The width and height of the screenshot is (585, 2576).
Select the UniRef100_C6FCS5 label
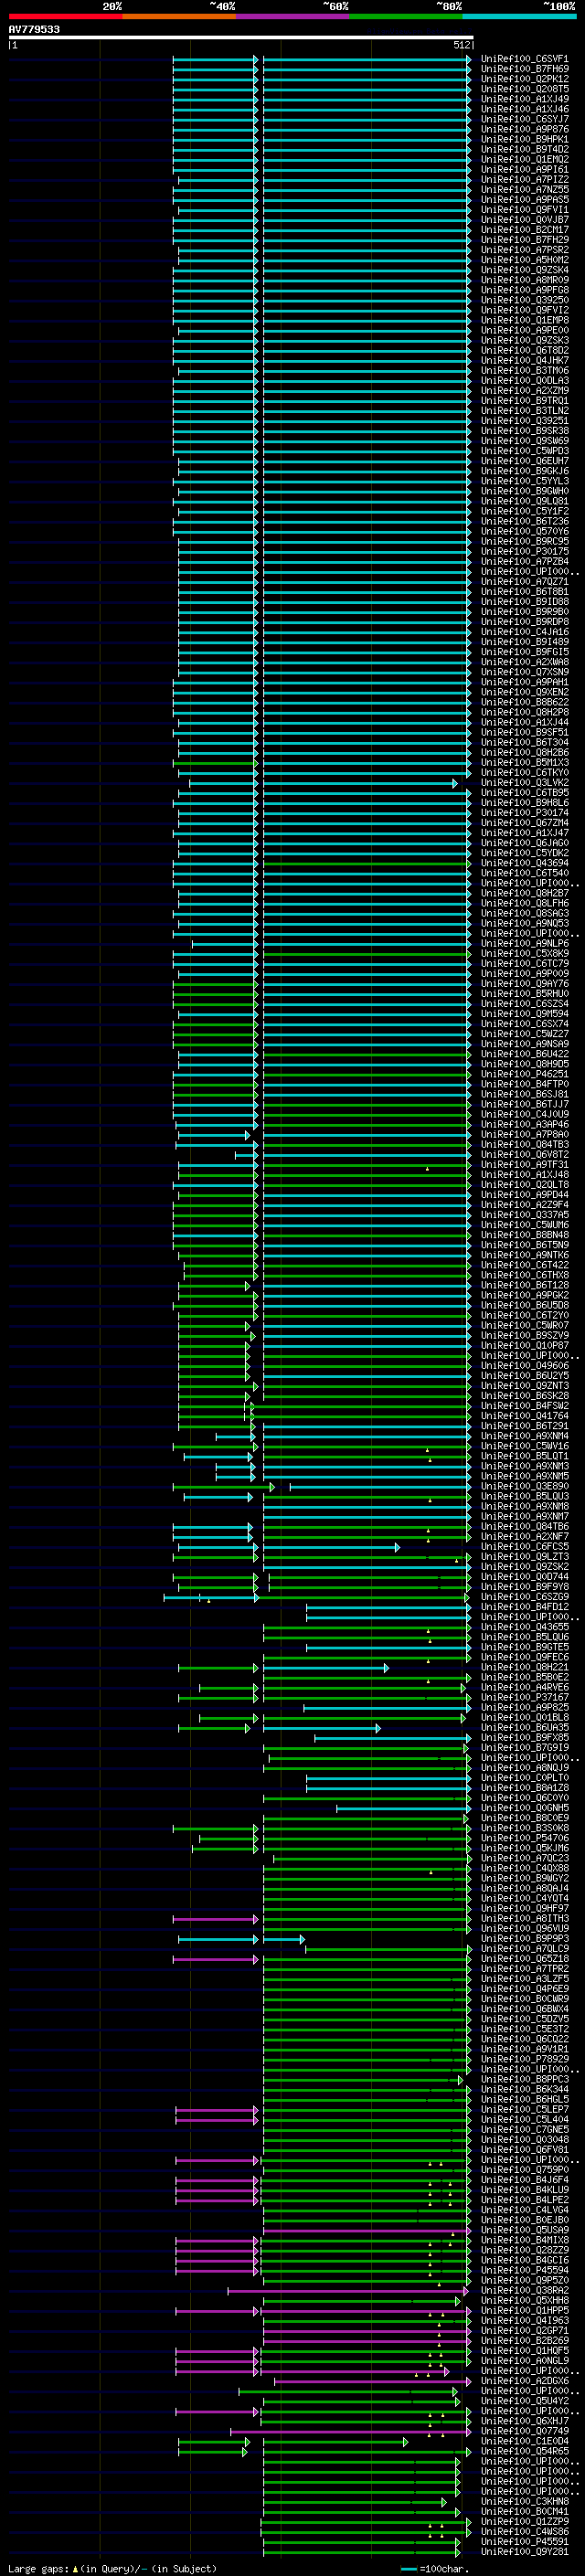(x=525, y=1547)
